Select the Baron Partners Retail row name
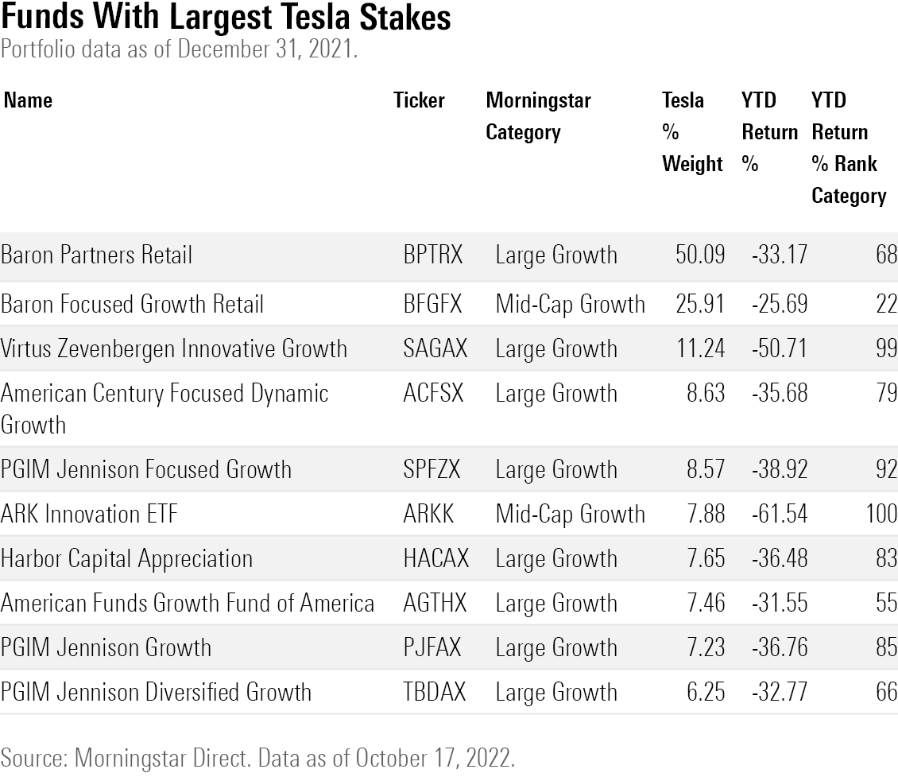 [96, 254]
